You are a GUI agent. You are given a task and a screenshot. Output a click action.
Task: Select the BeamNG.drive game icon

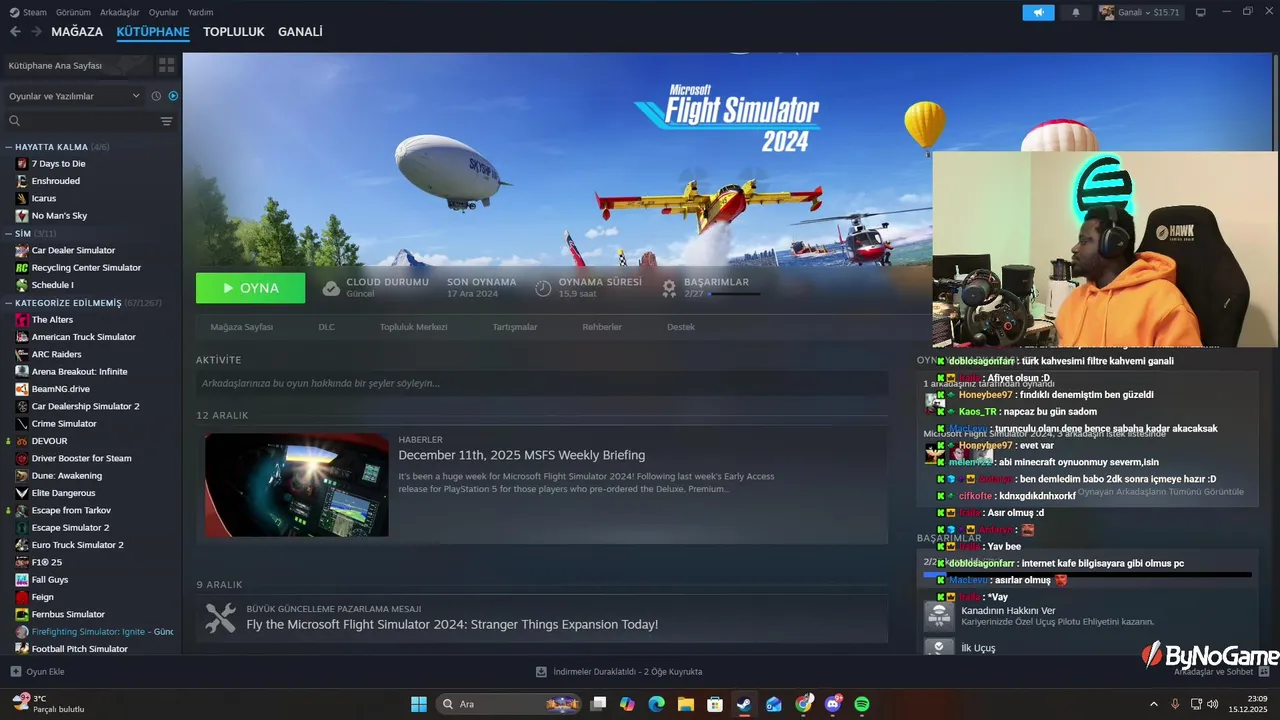[22, 388]
